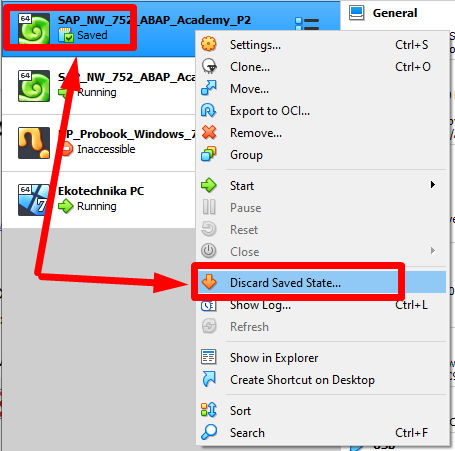Select the Ekotechnika PC virtual machine

pos(99,200)
